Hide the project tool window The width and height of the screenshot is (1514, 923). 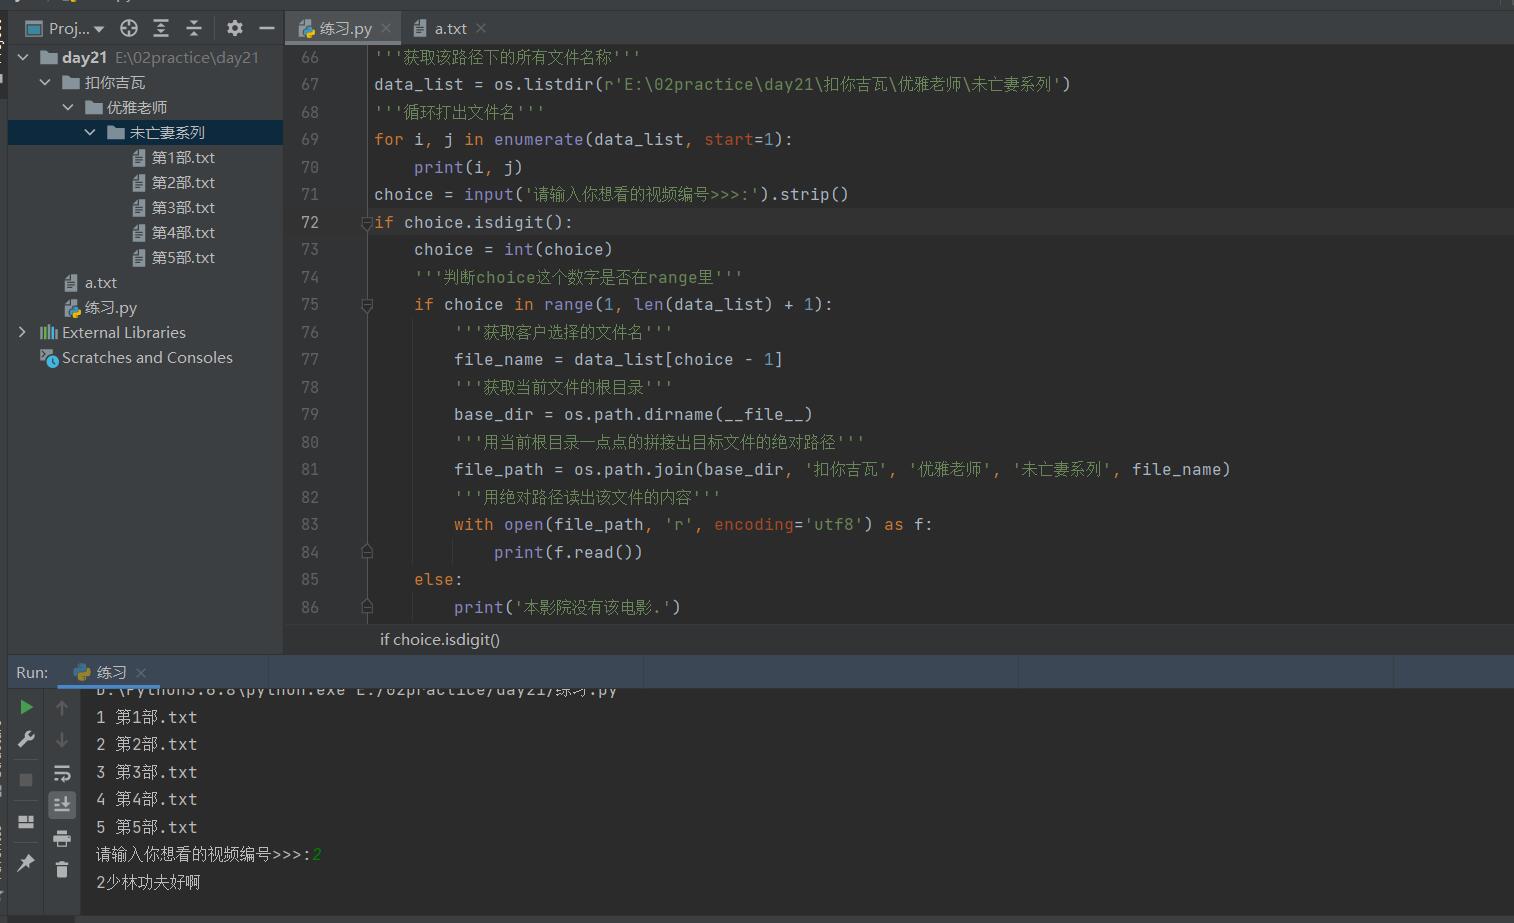pyautogui.click(x=267, y=28)
